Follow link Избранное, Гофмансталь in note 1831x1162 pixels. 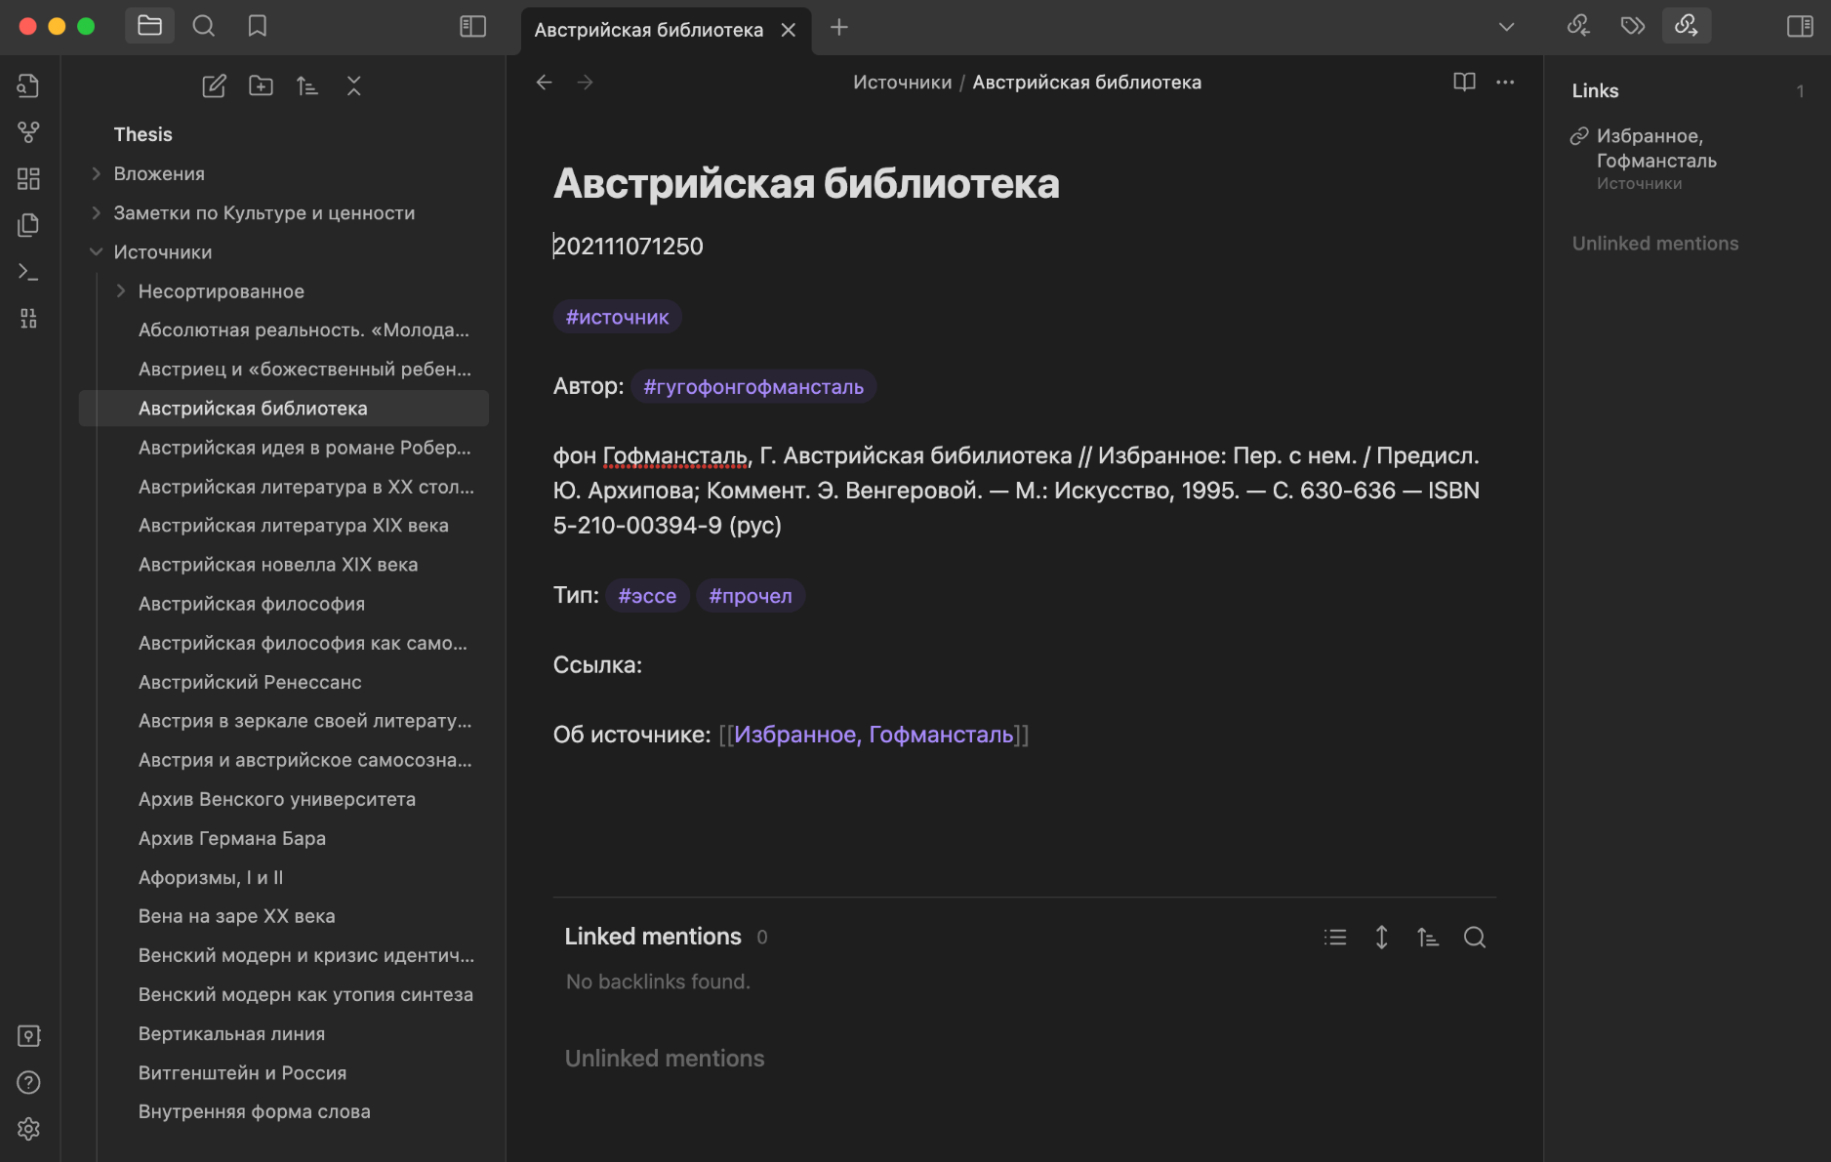tap(873, 735)
